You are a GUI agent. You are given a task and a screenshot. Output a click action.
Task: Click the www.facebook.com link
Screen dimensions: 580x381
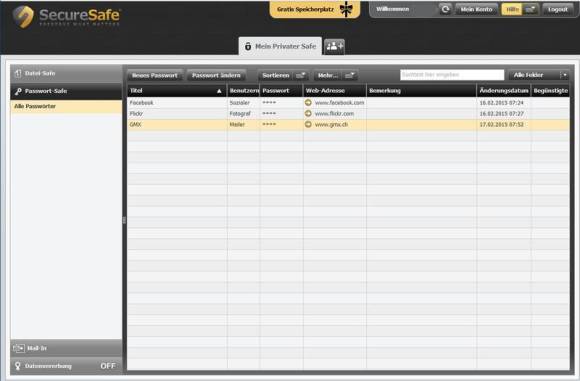(x=339, y=102)
